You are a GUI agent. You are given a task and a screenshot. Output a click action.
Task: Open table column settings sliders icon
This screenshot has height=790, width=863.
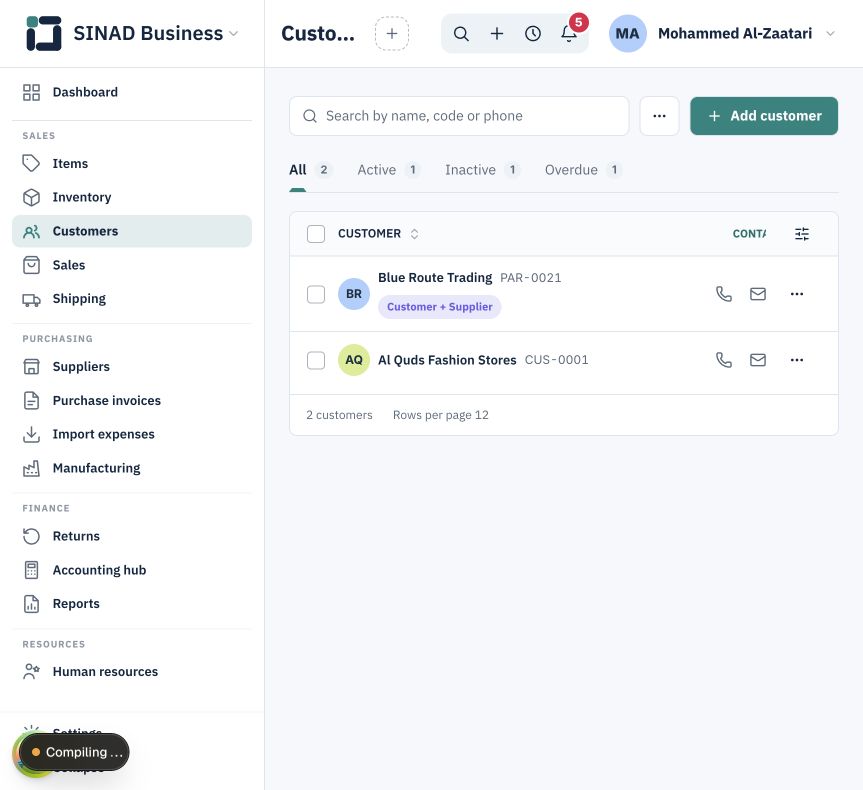click(x=802, y=234)
